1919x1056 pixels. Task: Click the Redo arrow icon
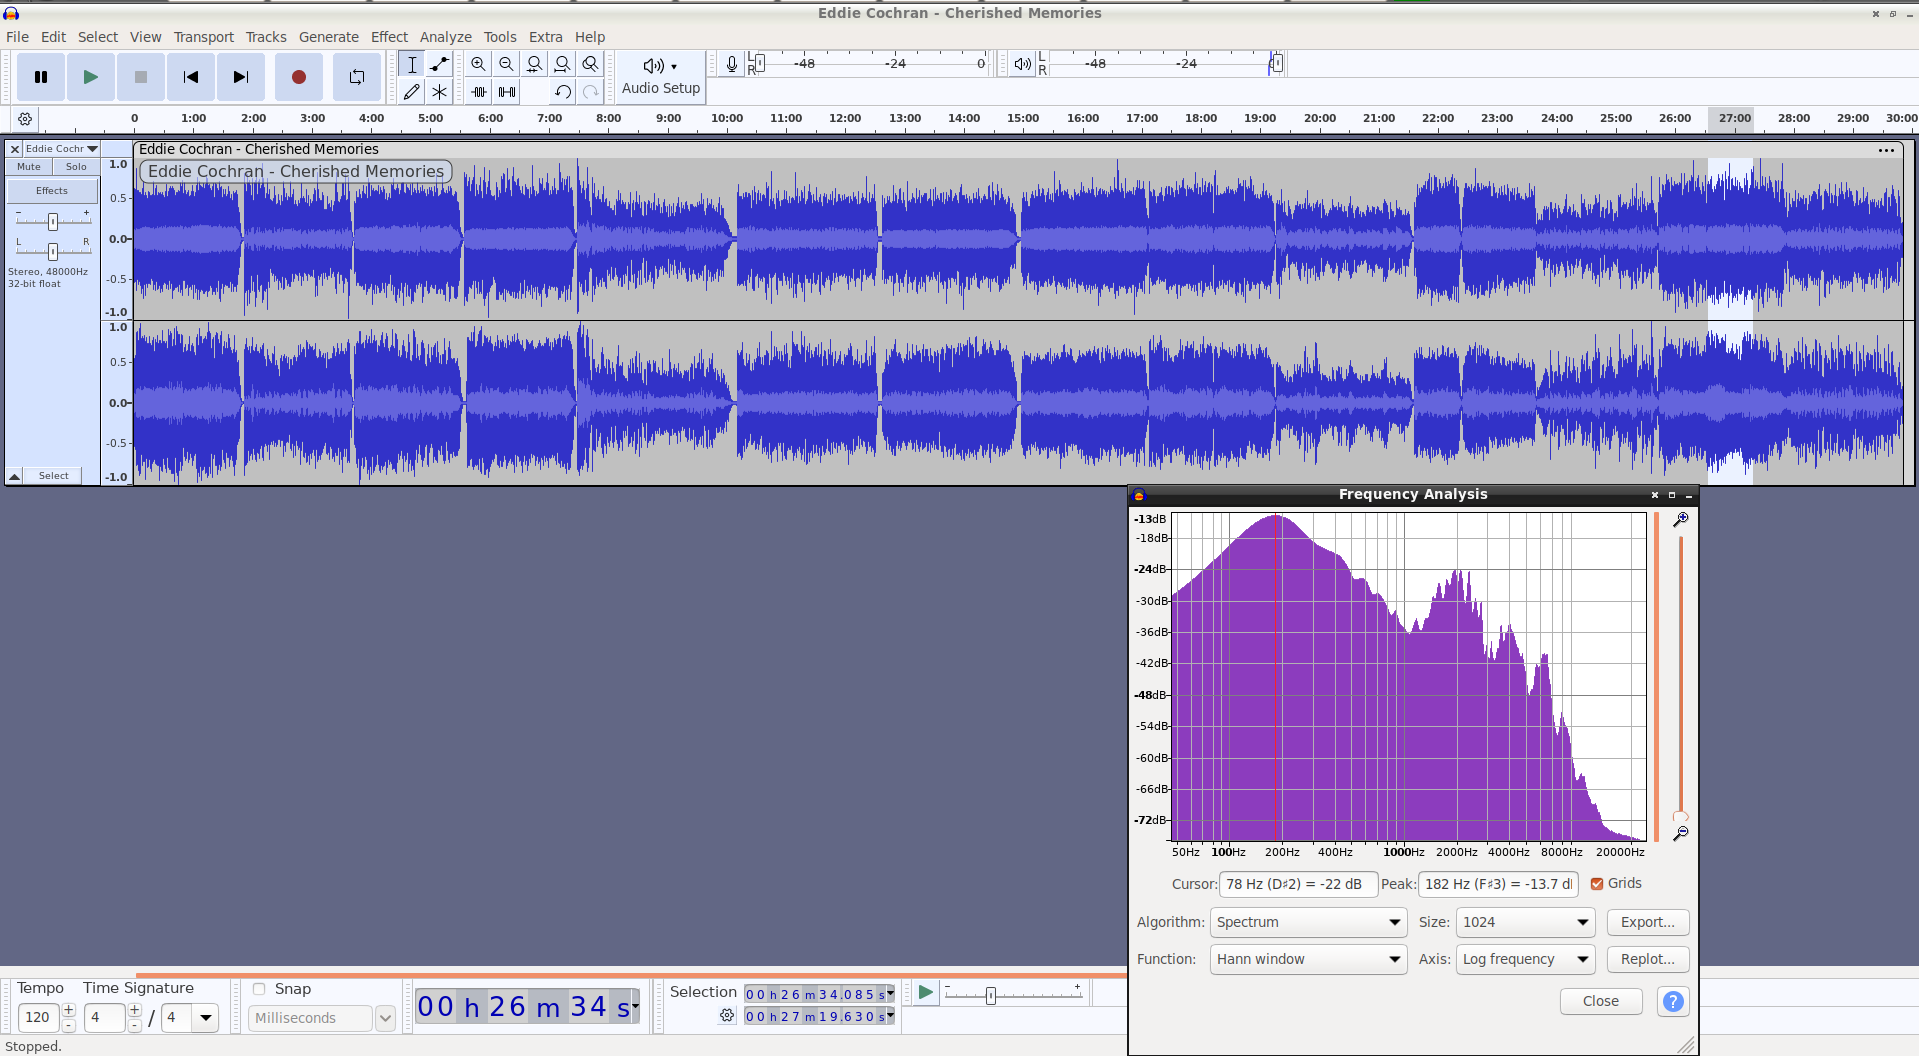591,91
